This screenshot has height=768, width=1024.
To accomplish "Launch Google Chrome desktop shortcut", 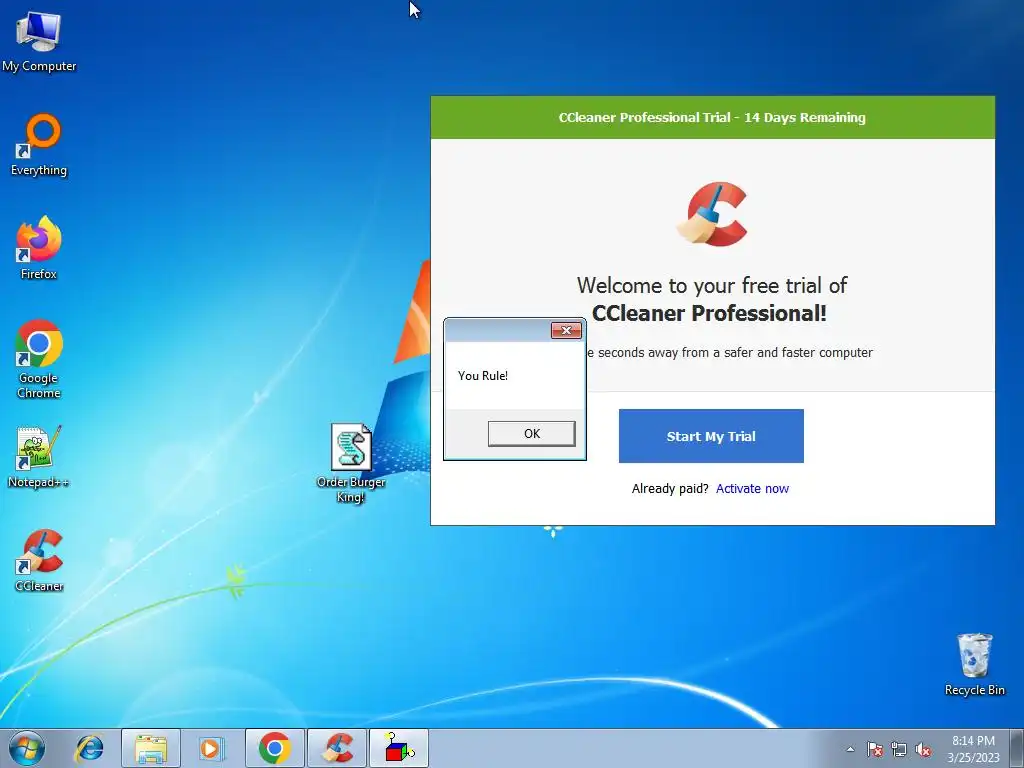I will [x=39, y=359].
